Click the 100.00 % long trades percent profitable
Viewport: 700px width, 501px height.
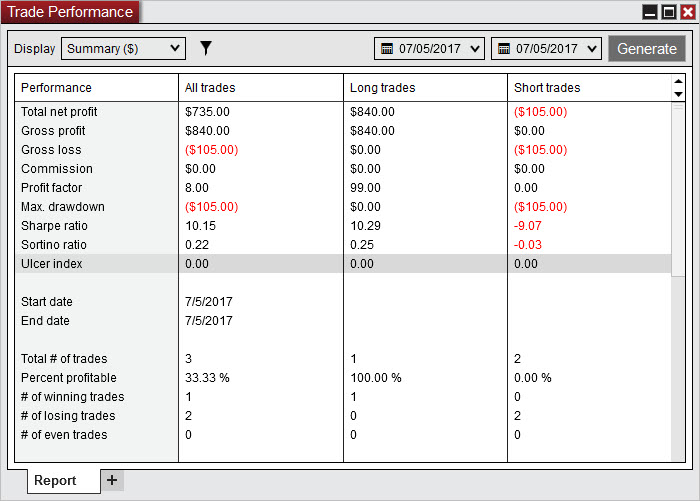[x=375, y=378]
